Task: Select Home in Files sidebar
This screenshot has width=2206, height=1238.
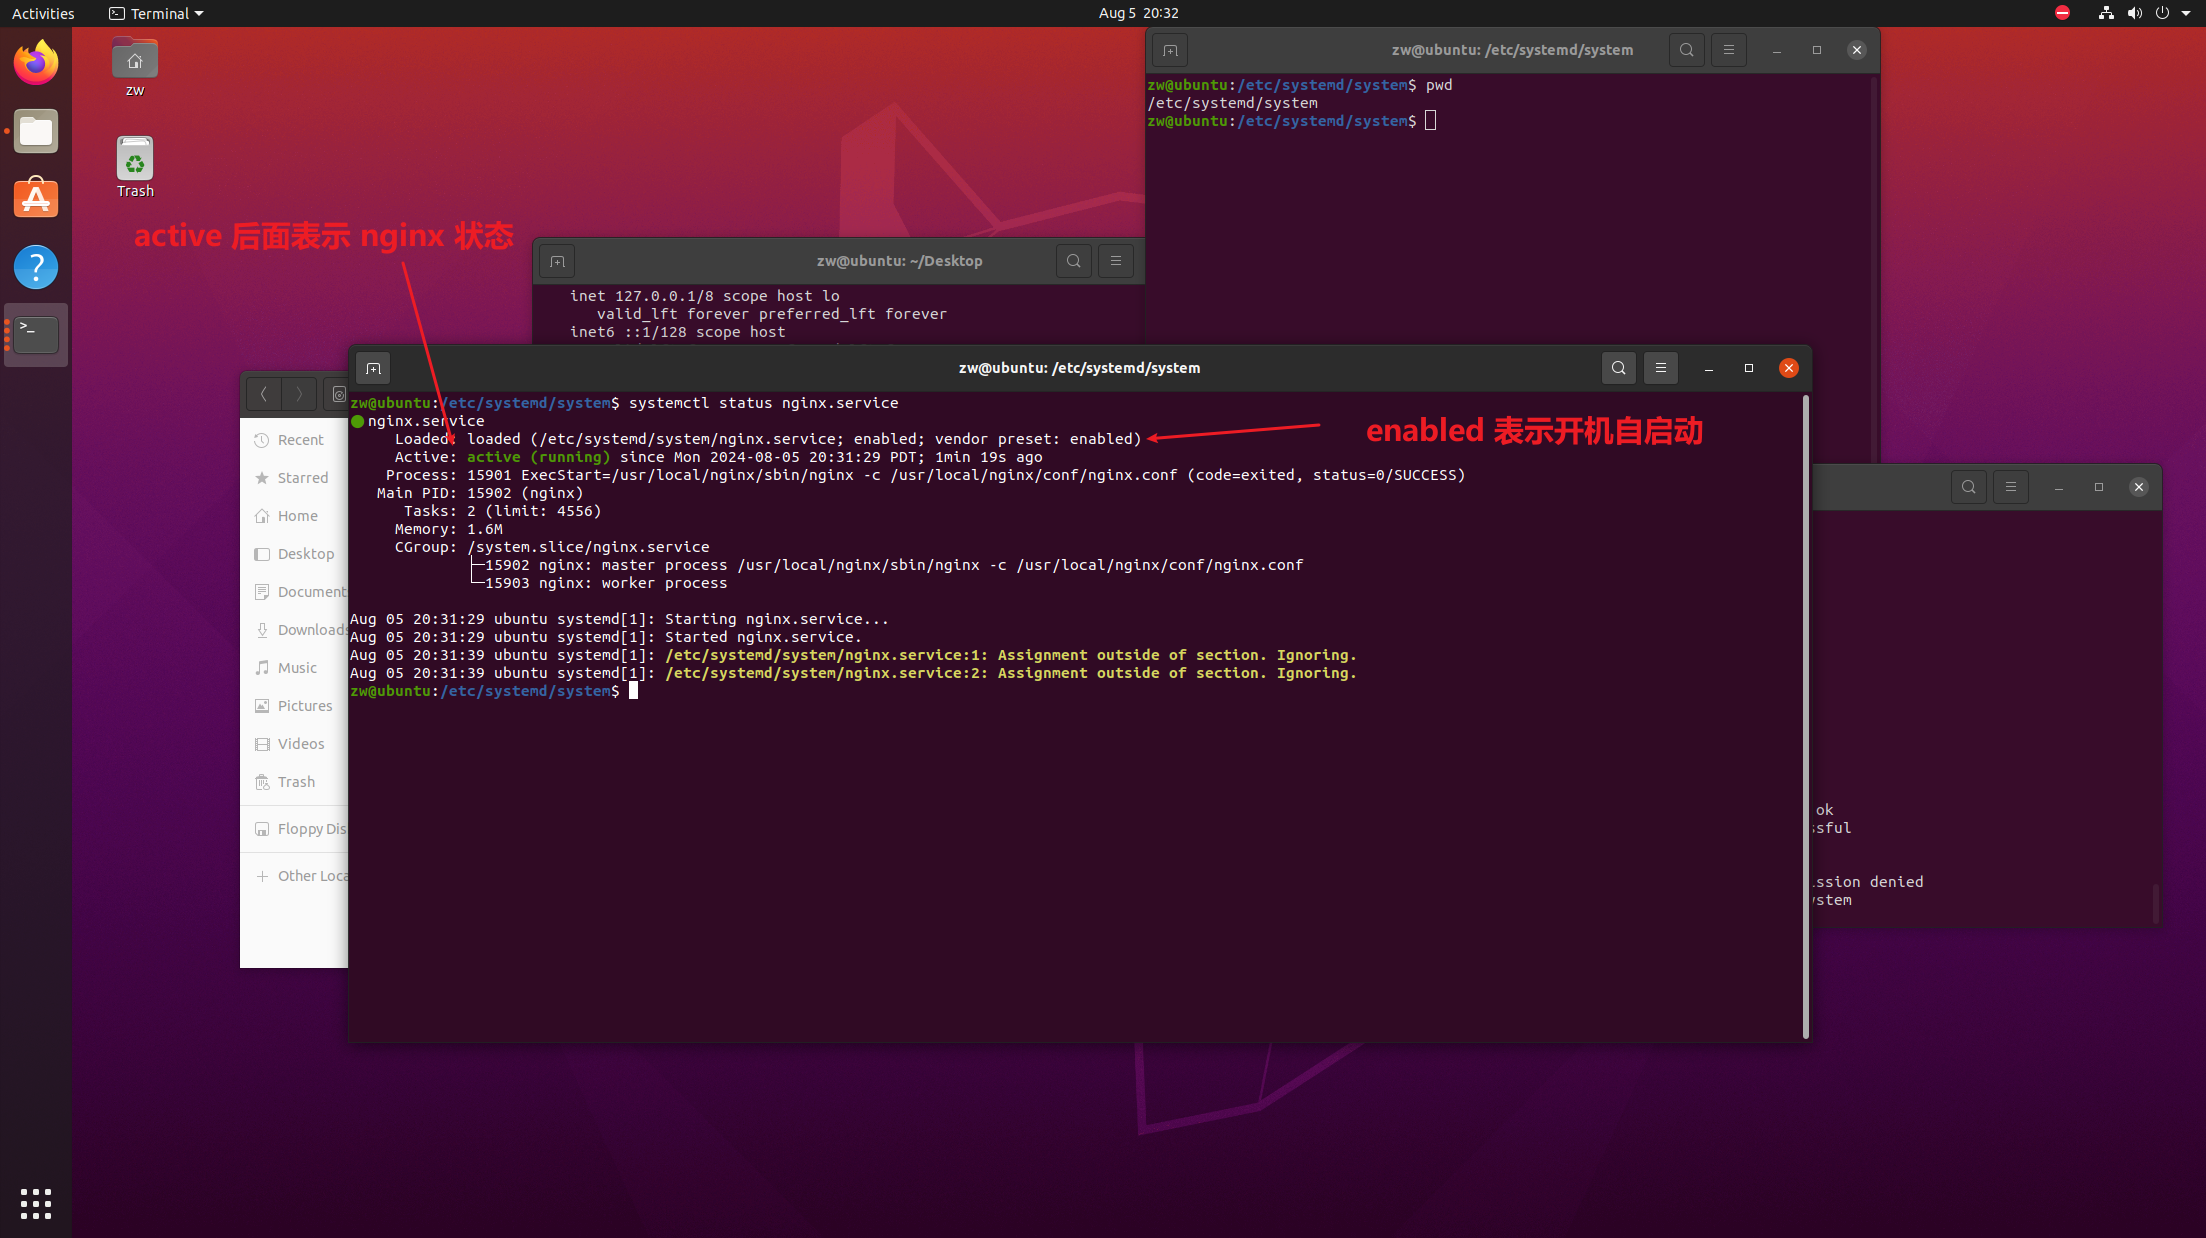Action: 297,516
